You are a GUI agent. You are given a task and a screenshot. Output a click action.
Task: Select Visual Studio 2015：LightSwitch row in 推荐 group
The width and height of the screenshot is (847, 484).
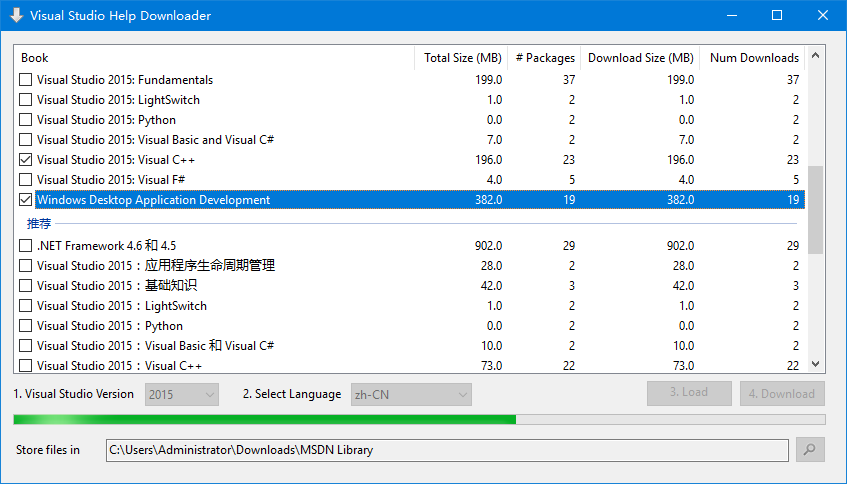(x=122, y=305)
